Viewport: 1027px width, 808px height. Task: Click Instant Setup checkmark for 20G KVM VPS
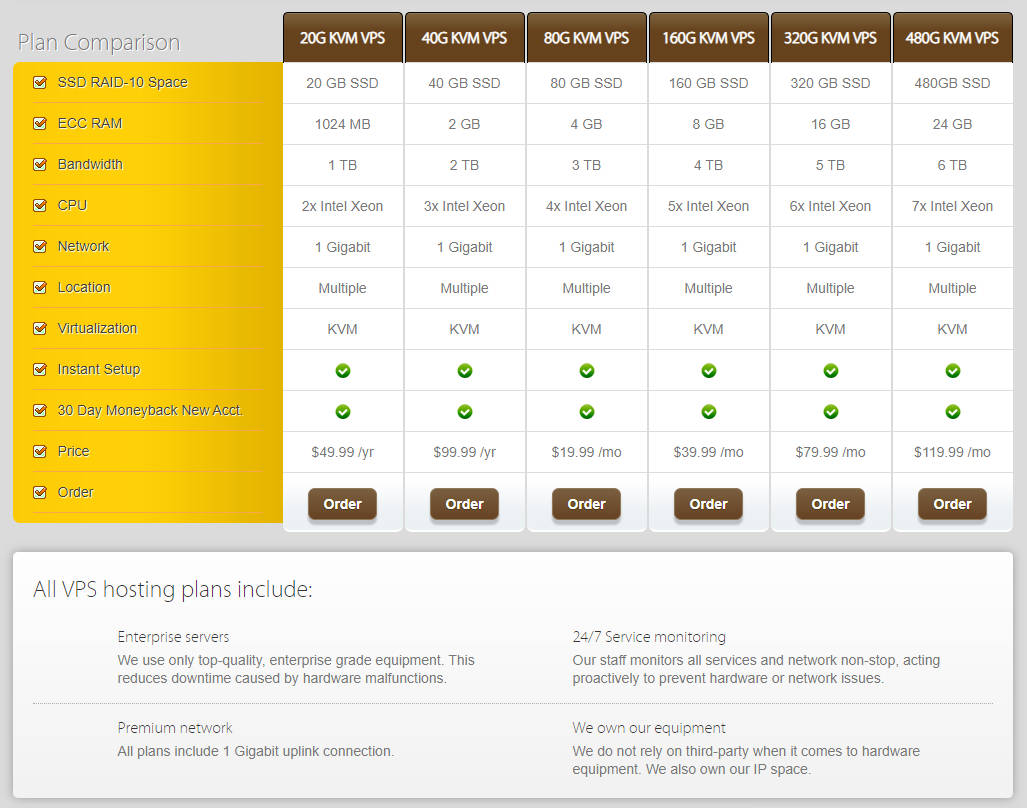(343, 371)
